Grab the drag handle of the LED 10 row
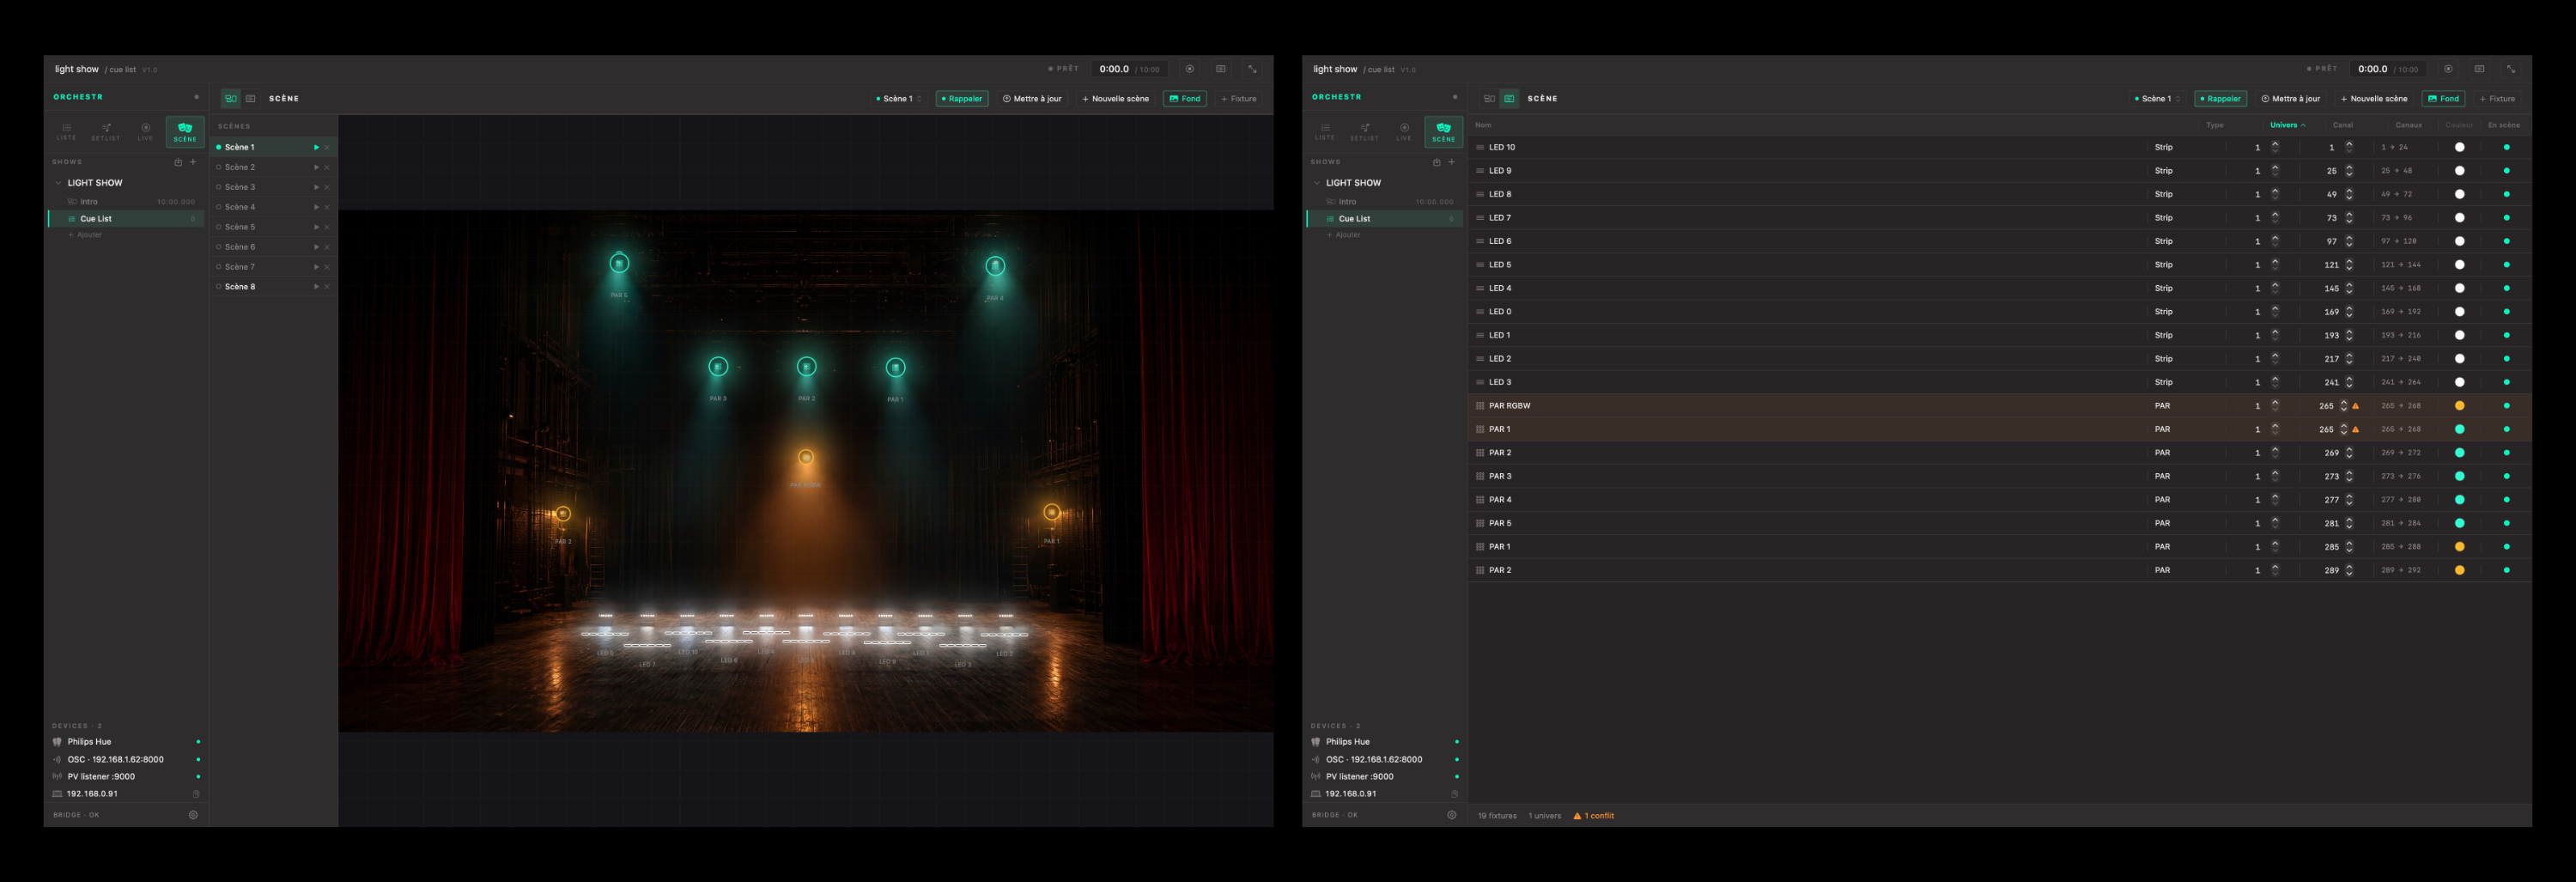This screenshot has height=882, width=2576. tap(1480, 147)
